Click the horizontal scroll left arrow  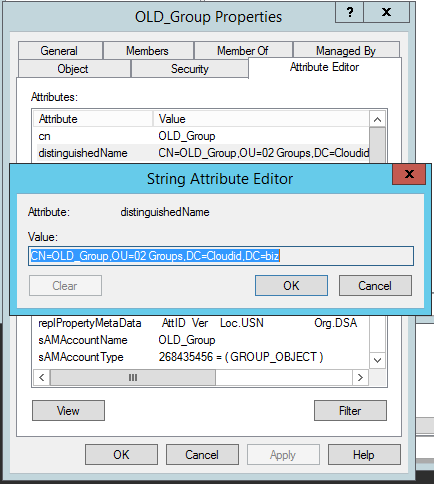click(42, 377)
